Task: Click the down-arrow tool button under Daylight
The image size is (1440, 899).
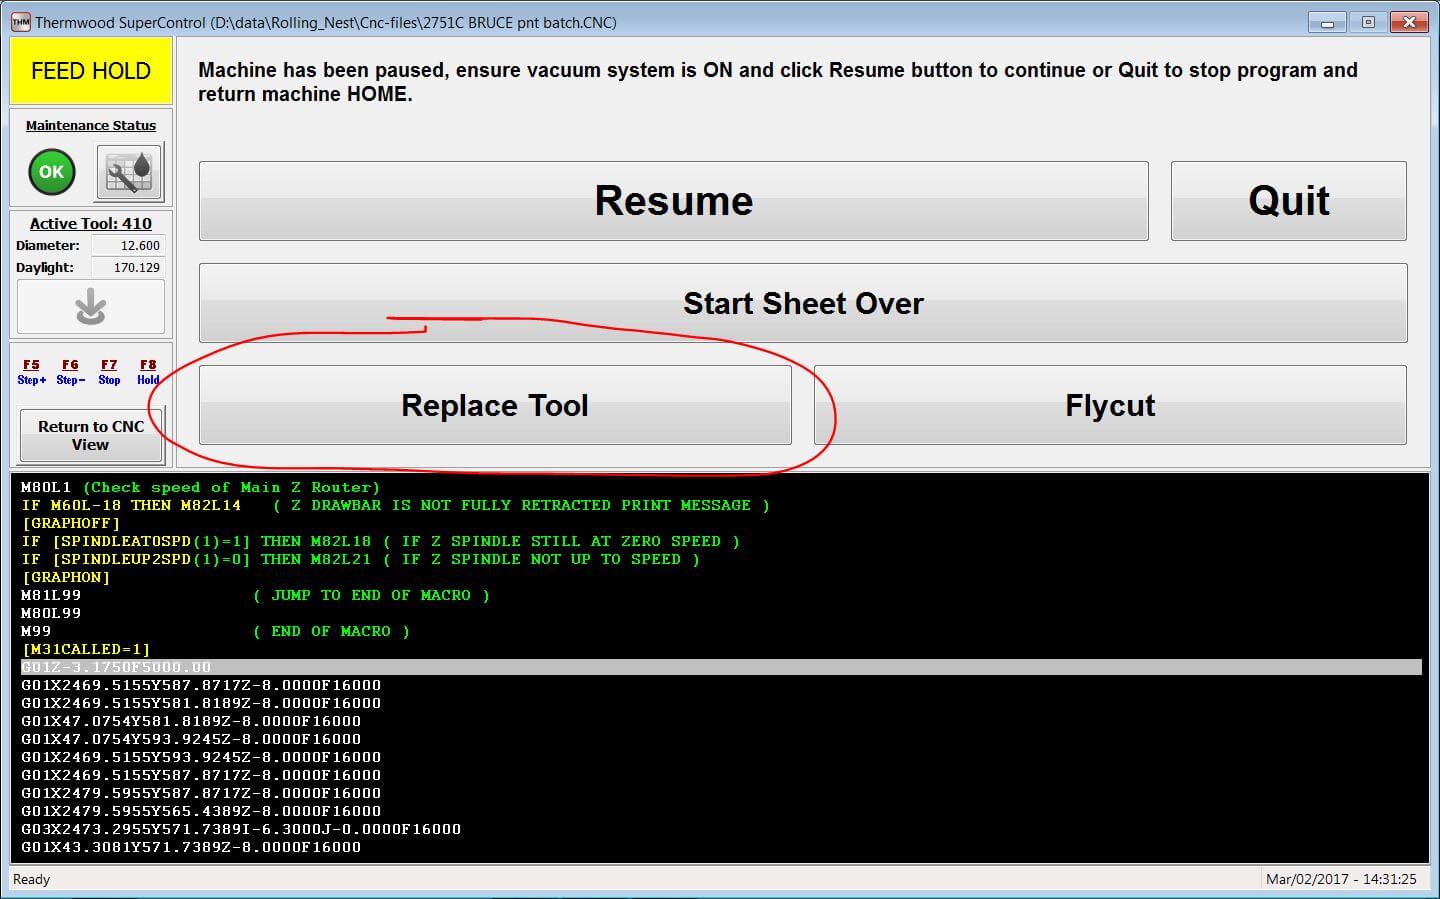Action: click(x=91, y=307)
